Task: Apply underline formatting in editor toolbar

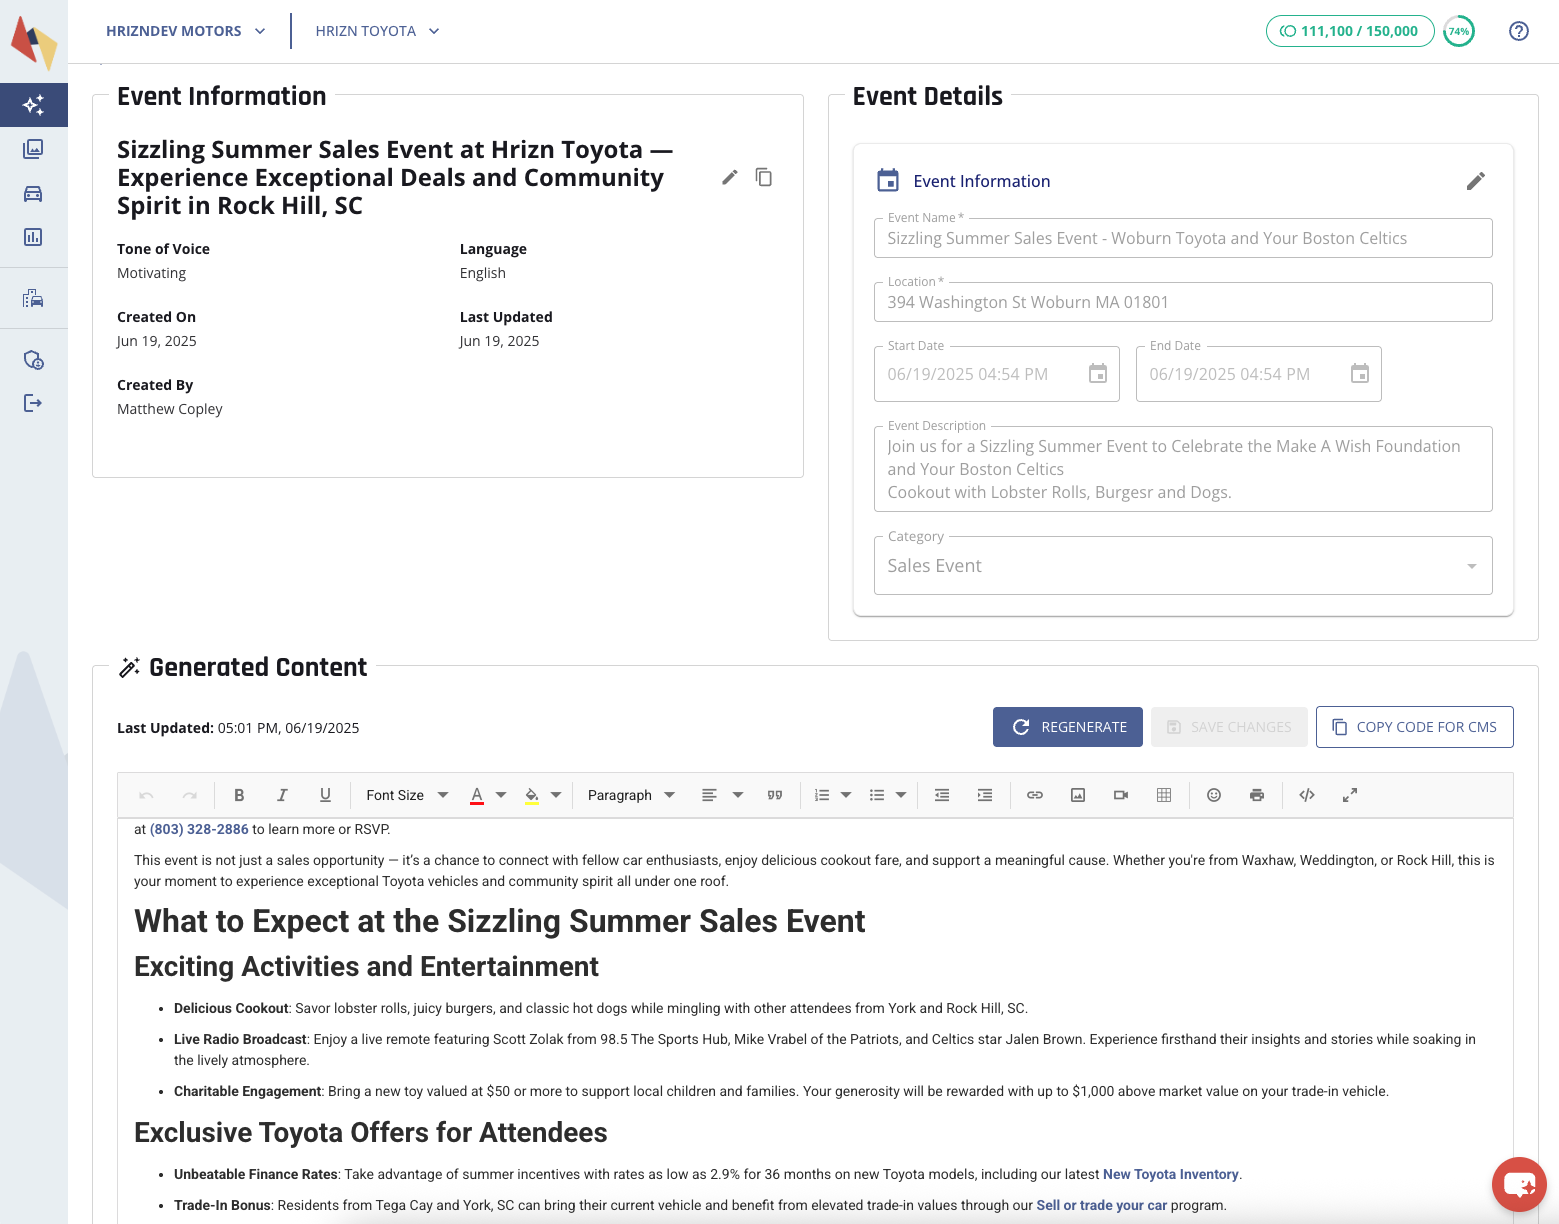Action: (x=325, y=795)
